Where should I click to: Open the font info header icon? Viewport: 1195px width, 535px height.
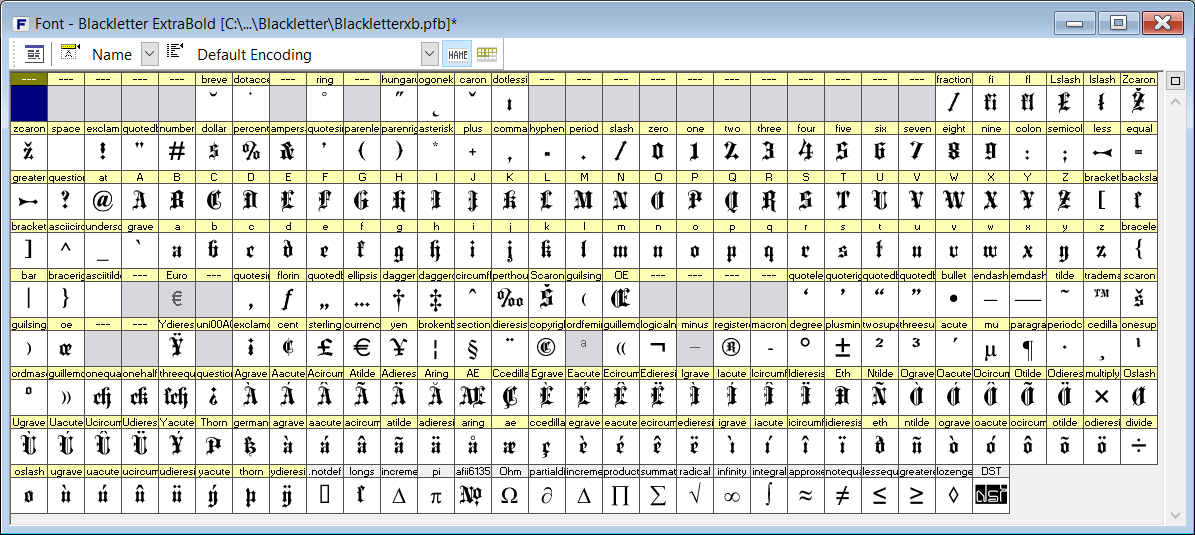(34, 54)
